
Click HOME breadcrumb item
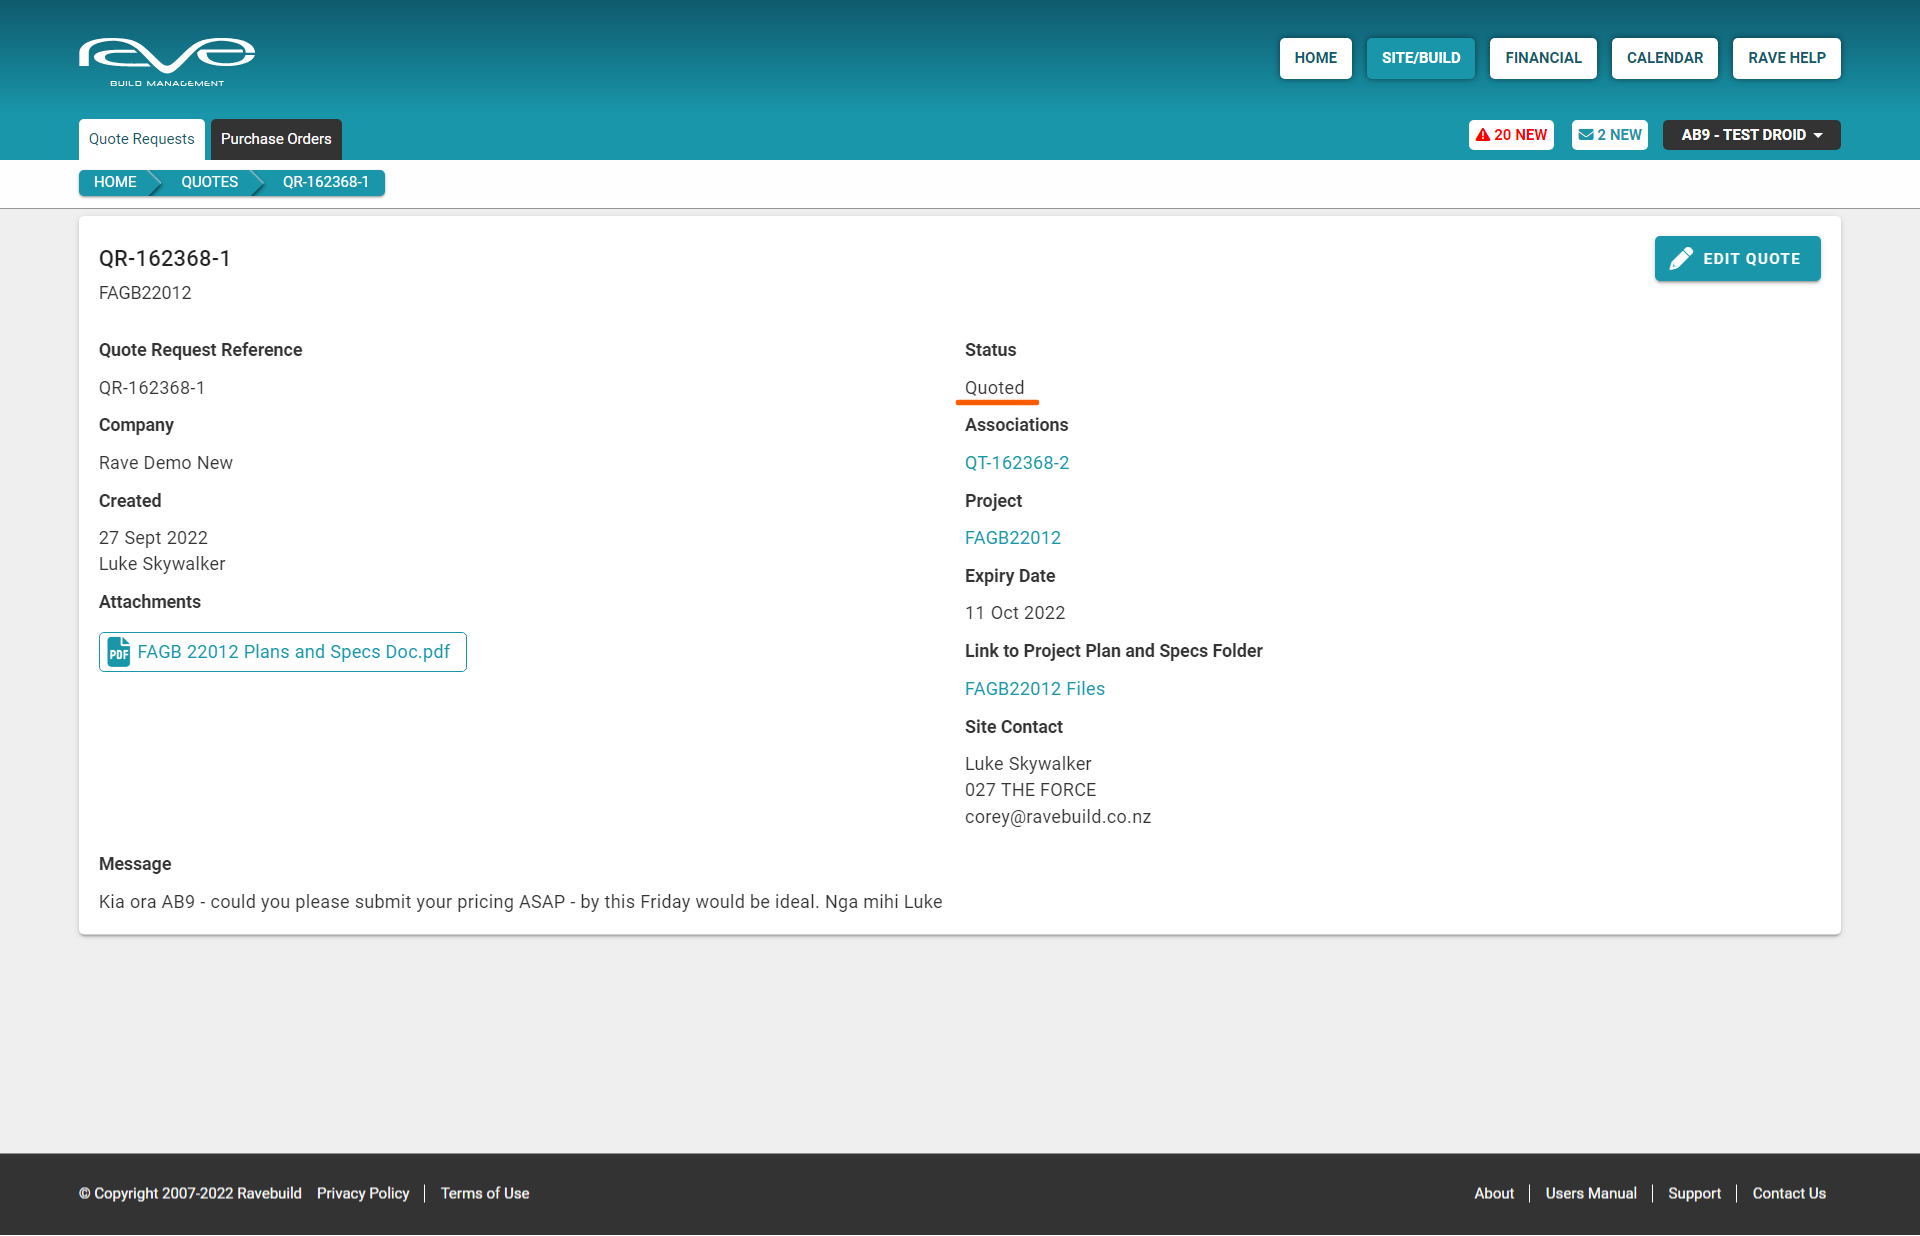click(115, 182)
